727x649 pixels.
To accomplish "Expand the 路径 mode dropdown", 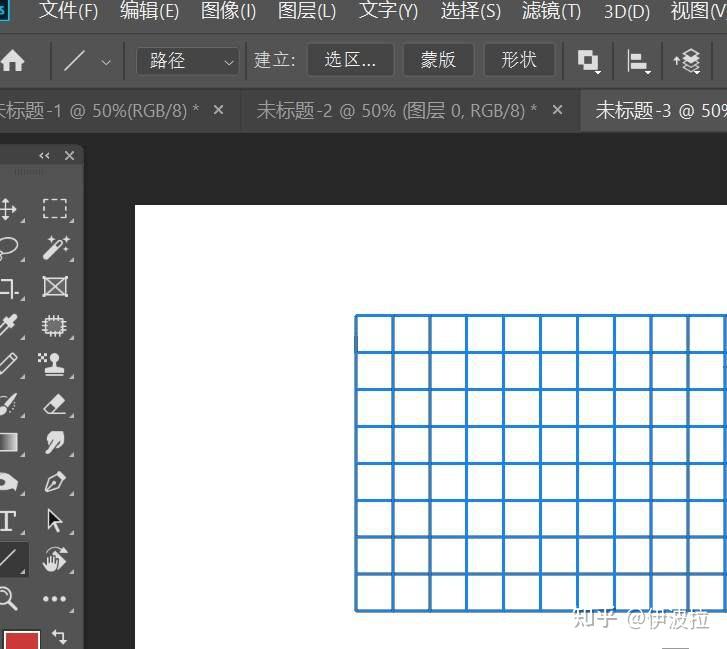I will (x=188, y=61).
